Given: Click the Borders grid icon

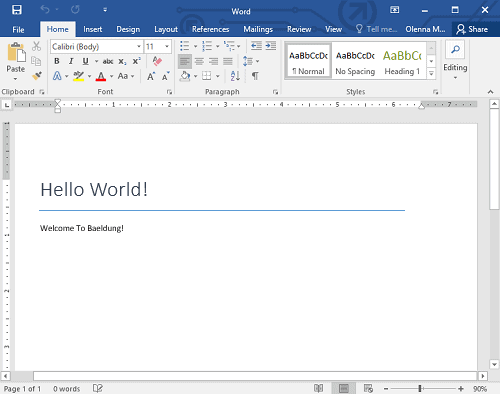Looking at the screenshot, I should (x=207, y=76).
